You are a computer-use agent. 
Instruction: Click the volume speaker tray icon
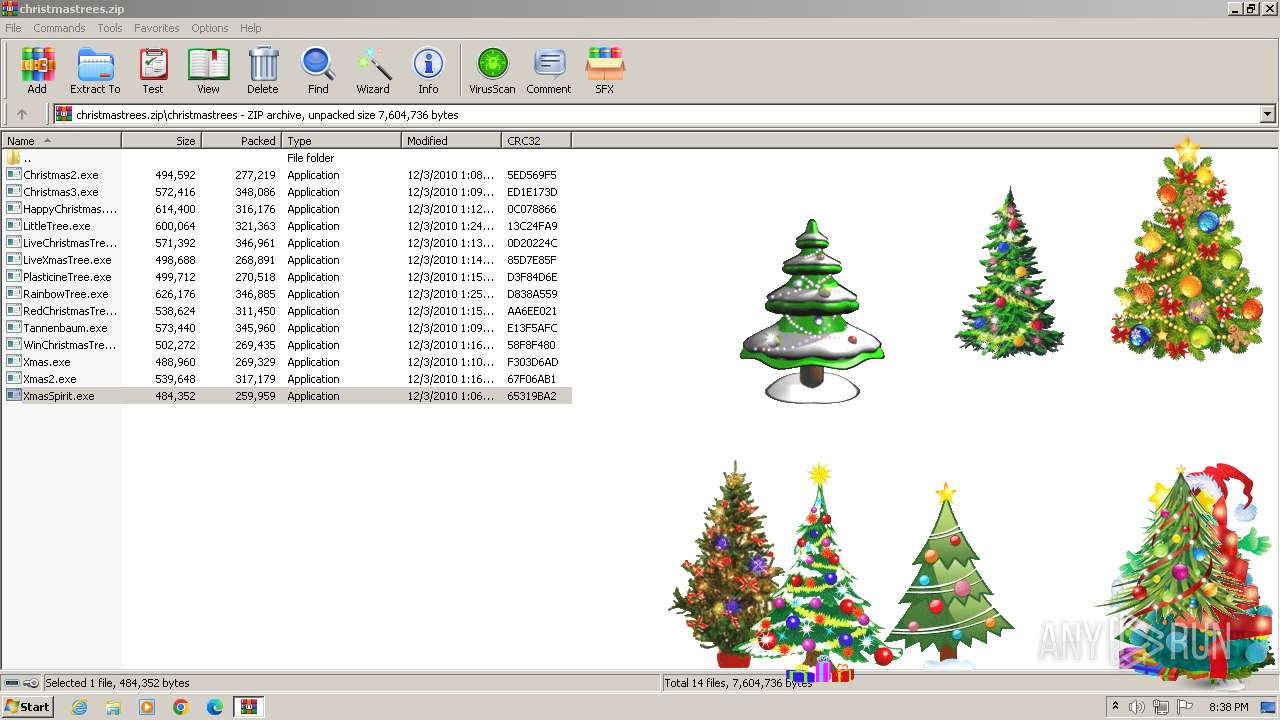[1137, 707]
